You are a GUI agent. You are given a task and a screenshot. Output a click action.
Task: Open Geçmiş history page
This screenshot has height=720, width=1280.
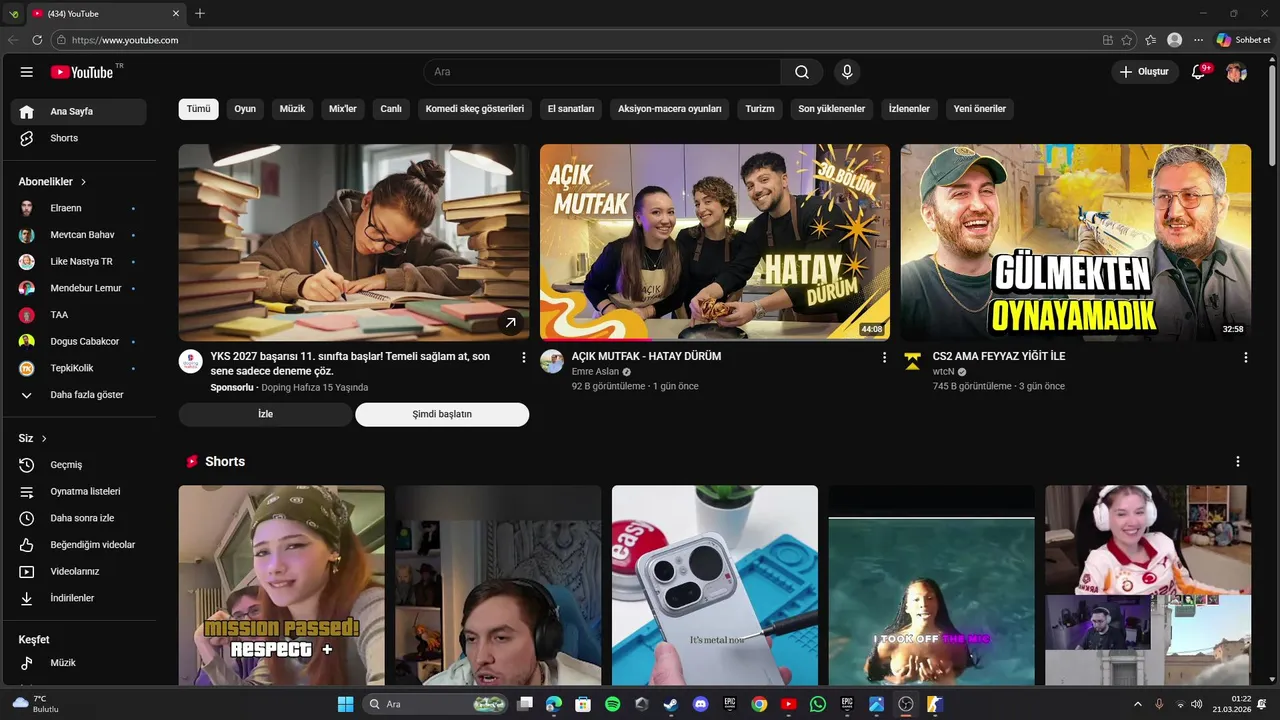[x=79, y=465]
